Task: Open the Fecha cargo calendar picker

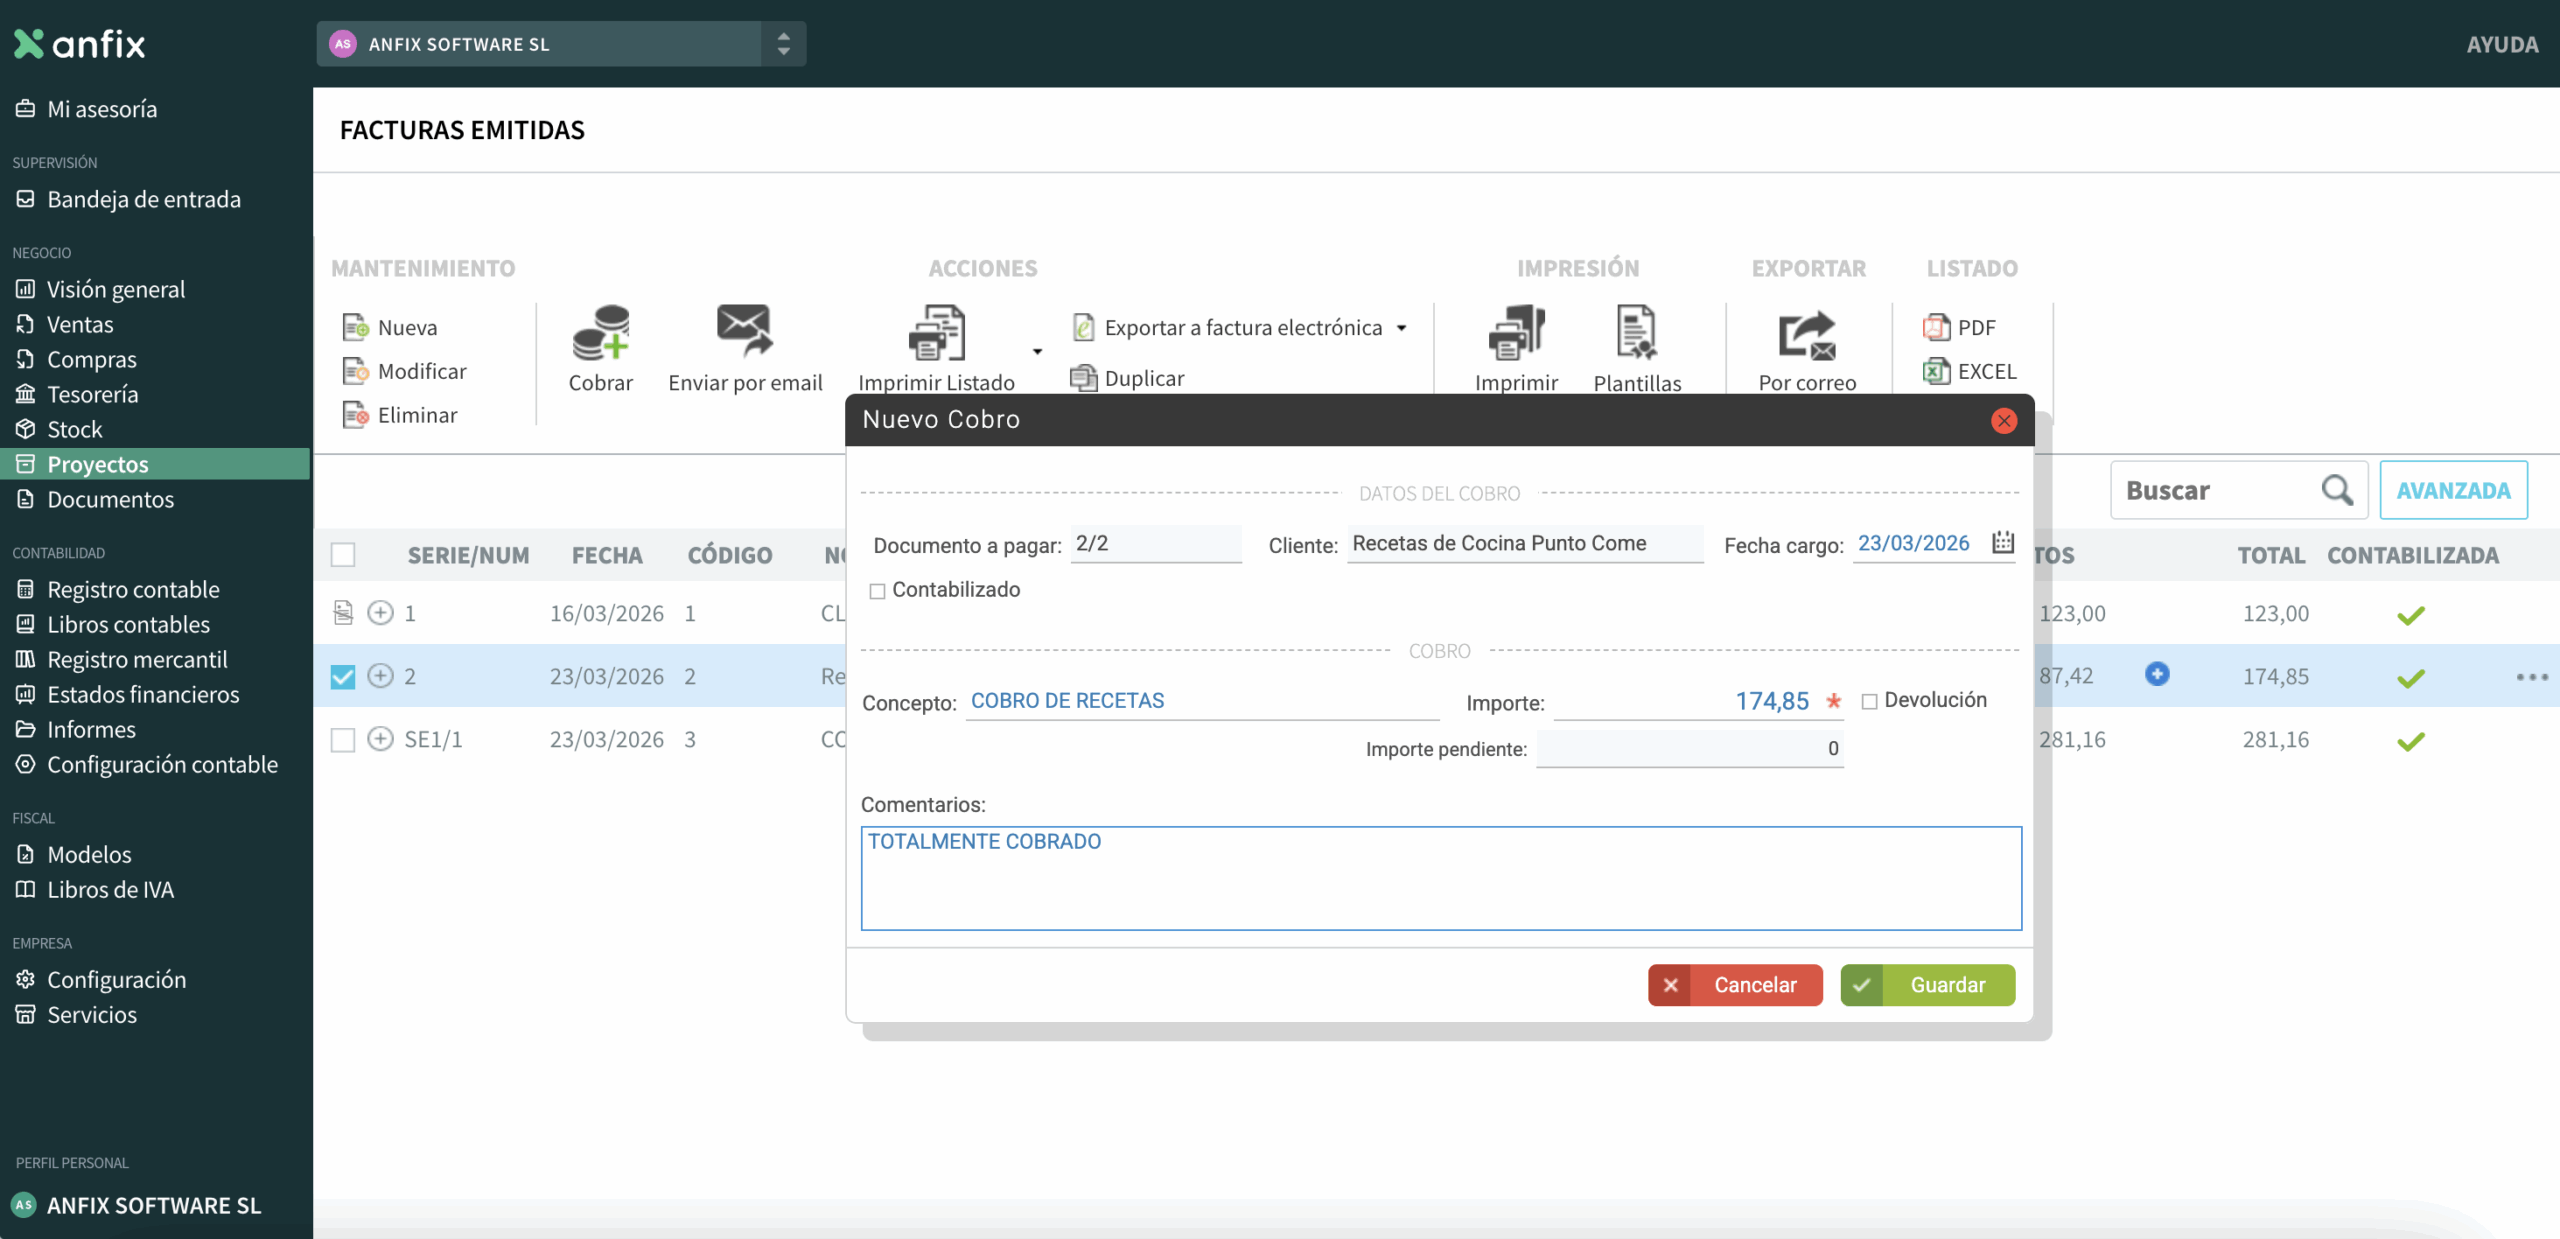Action: click(x=2002, y=543)
